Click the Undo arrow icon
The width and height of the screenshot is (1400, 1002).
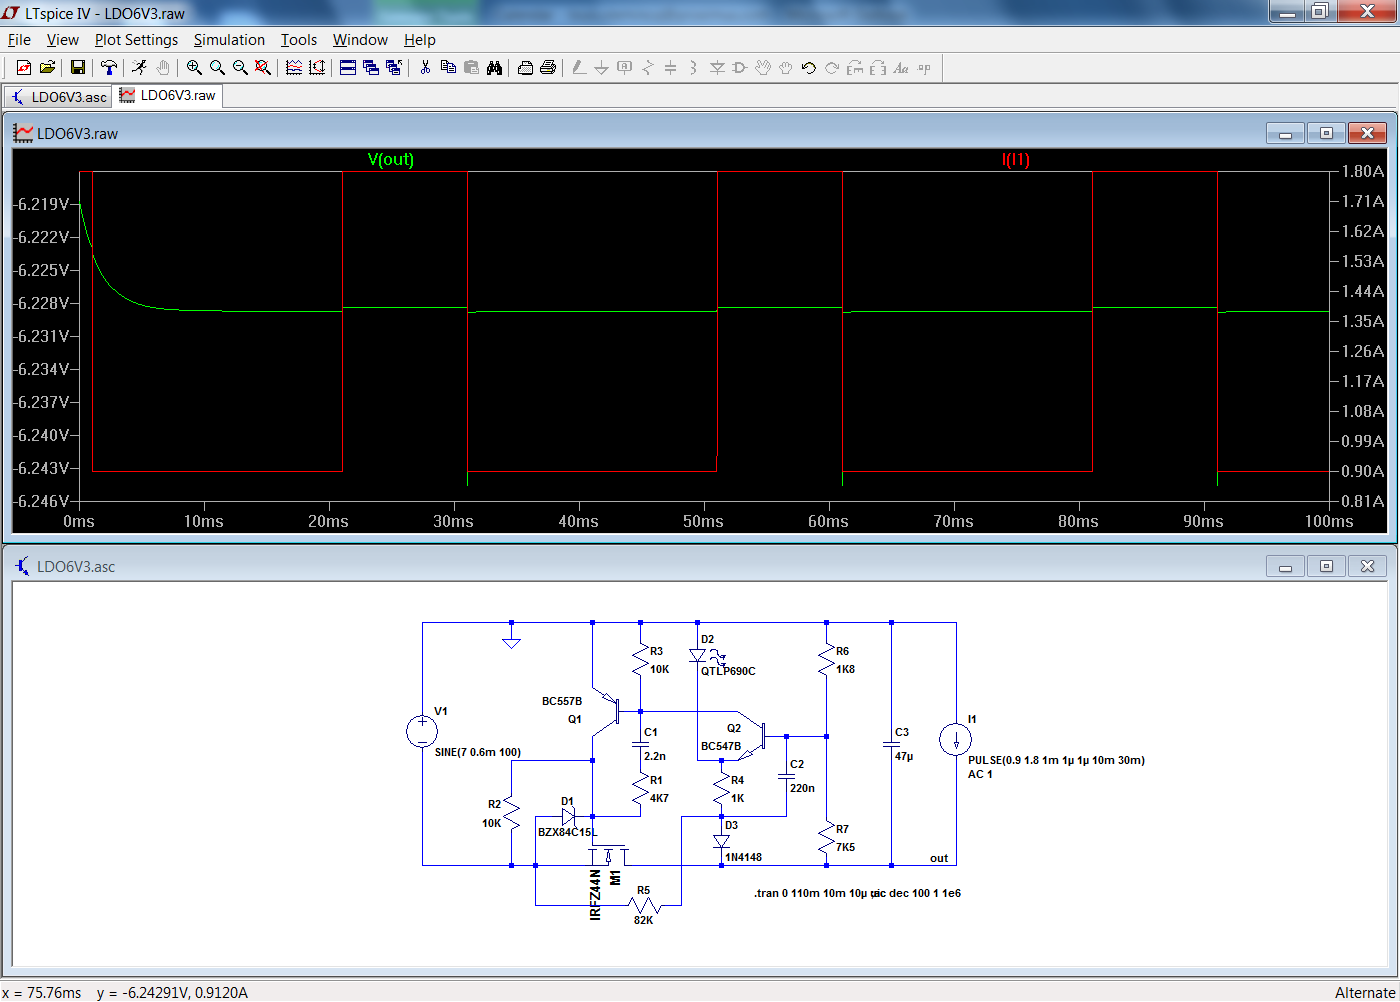coord(809,68)
